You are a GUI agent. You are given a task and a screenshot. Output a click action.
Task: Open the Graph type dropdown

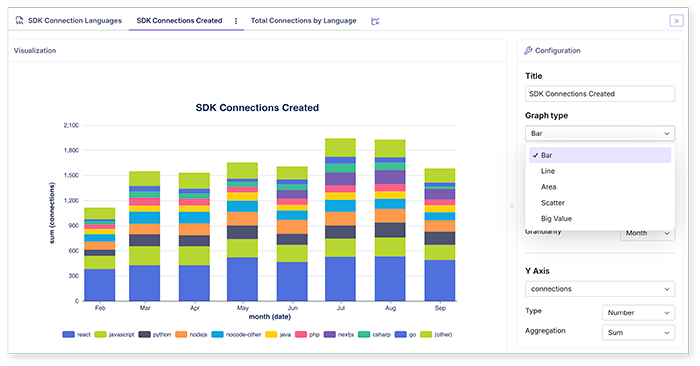coord(600,133)
